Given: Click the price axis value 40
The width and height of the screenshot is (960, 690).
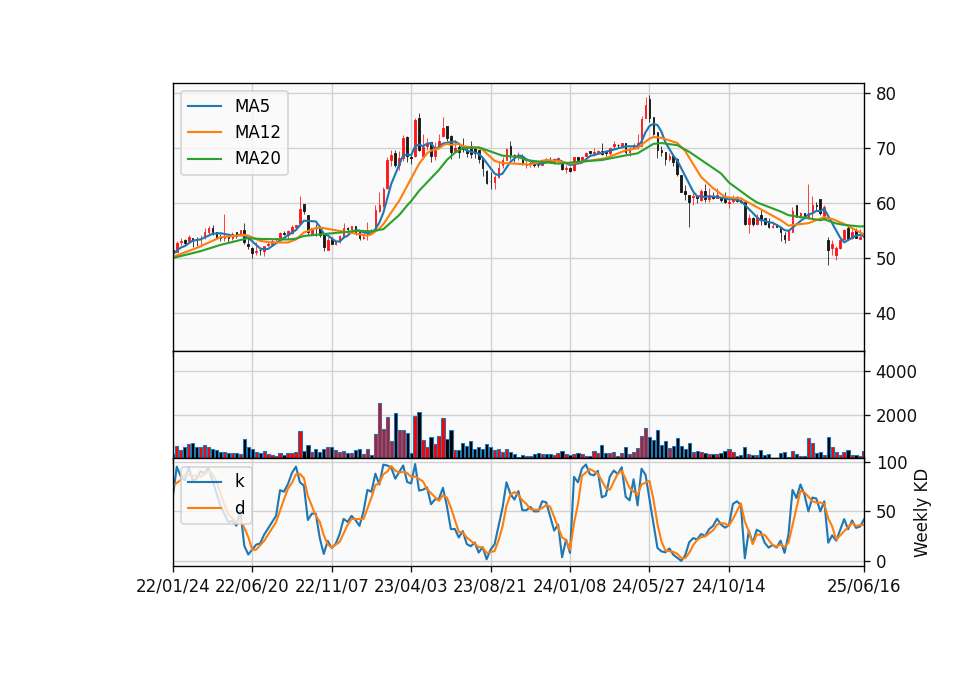Looking at the screenshot, I should pyautogui.click(x=885, y=314).
